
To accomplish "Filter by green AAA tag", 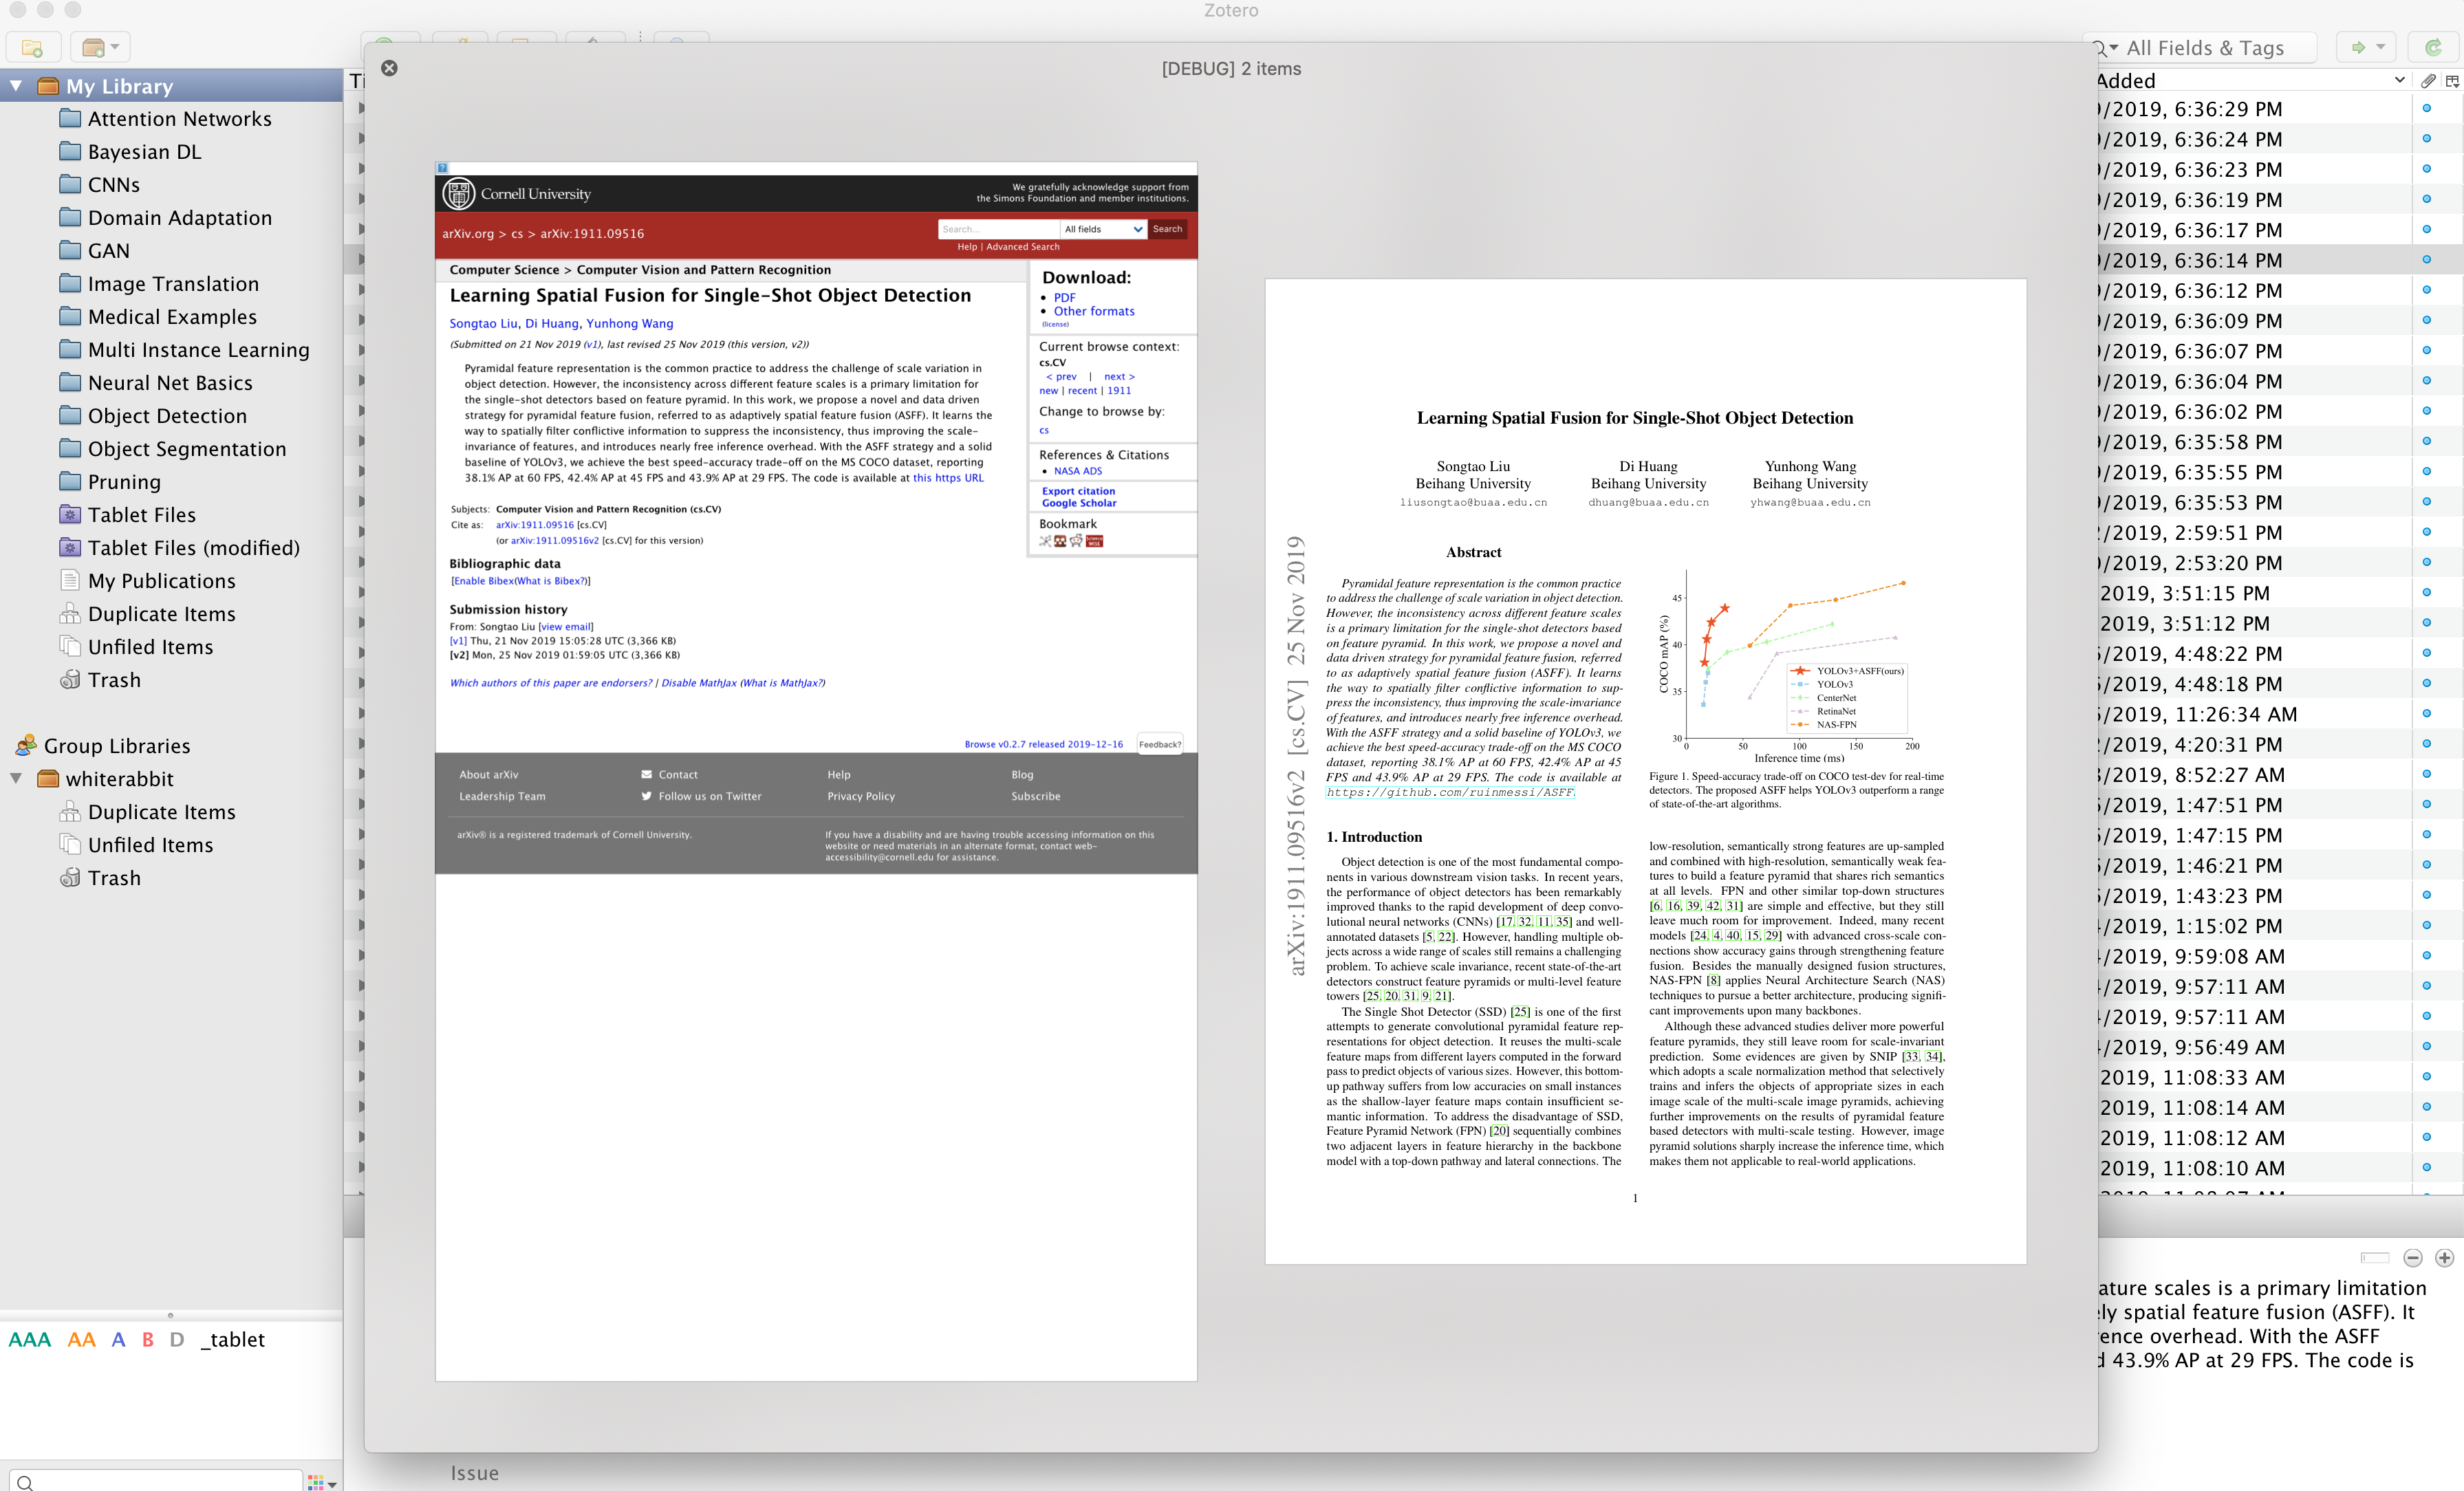I will click(30, 1339).
